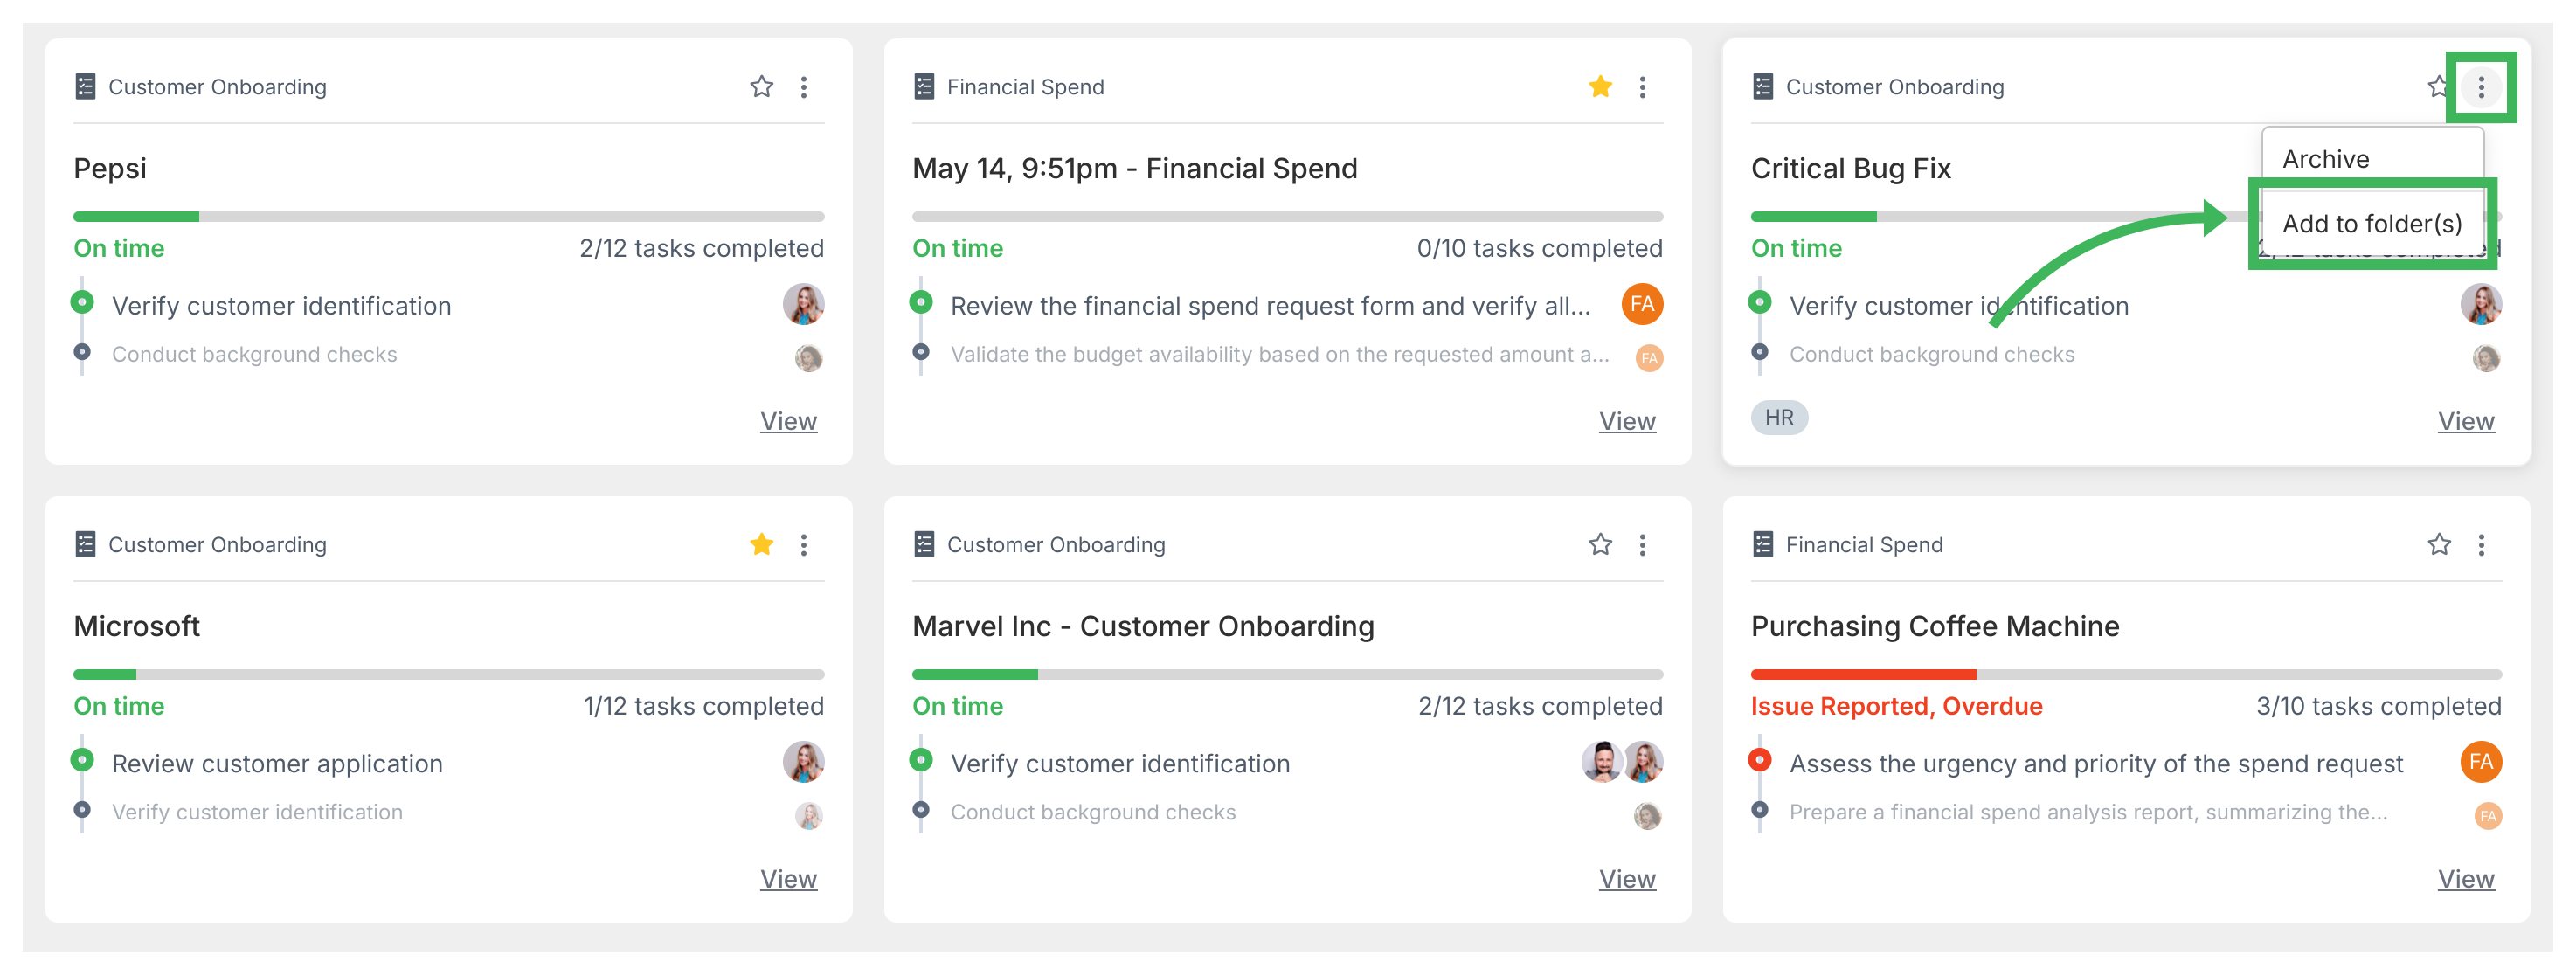Click 0/10 tasks completed text
The height and width of the screenshot is (975, 2576).
pos(1539,248)
